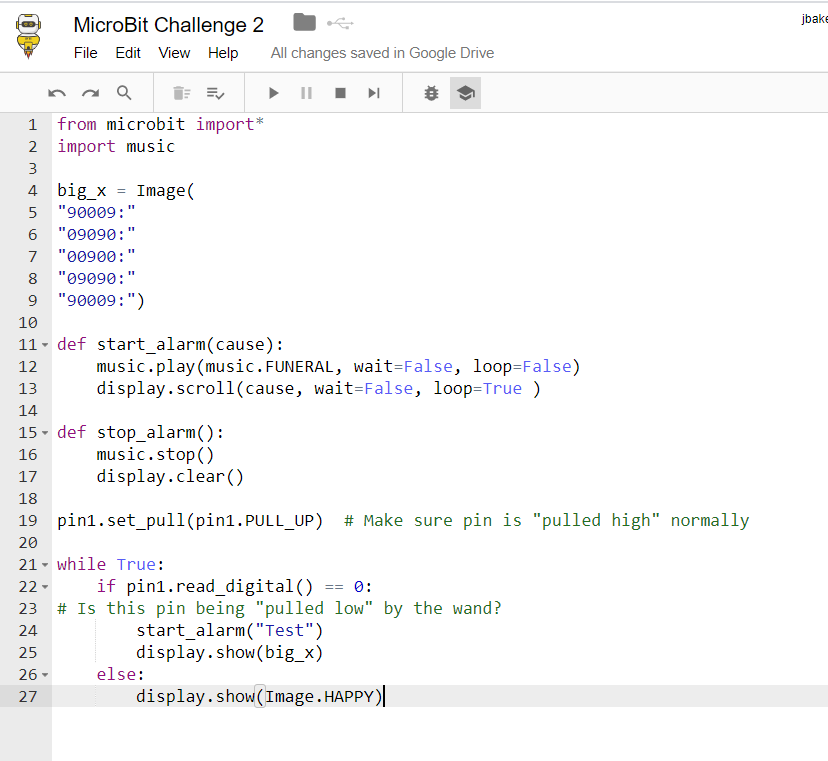Open files with the folder icon
The height and width of the screenshot is (761, 828).
click(304, 22)
